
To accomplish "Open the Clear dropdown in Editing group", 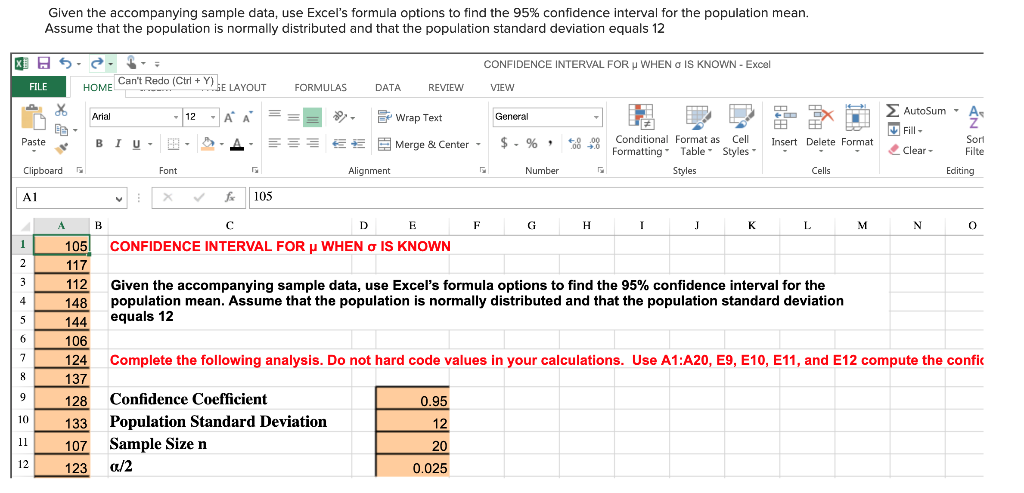I will [x=910, y=150].
